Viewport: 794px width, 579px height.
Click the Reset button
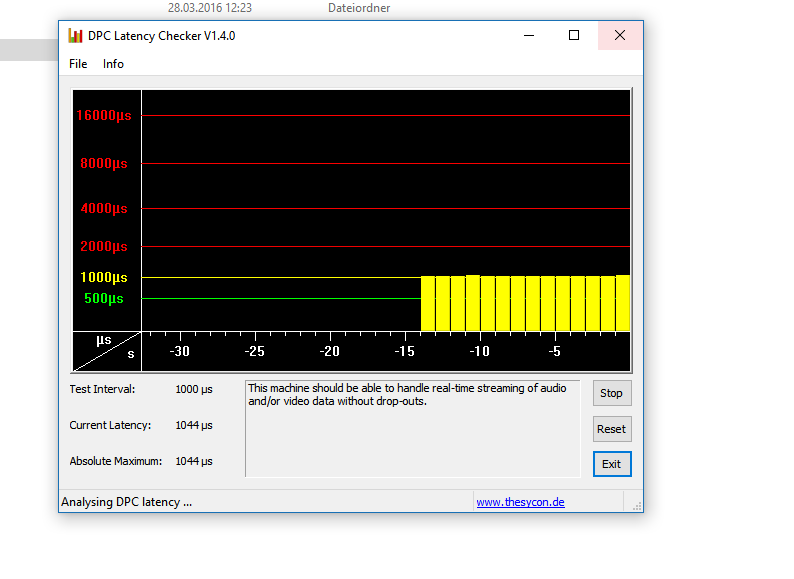pos(612,429)
